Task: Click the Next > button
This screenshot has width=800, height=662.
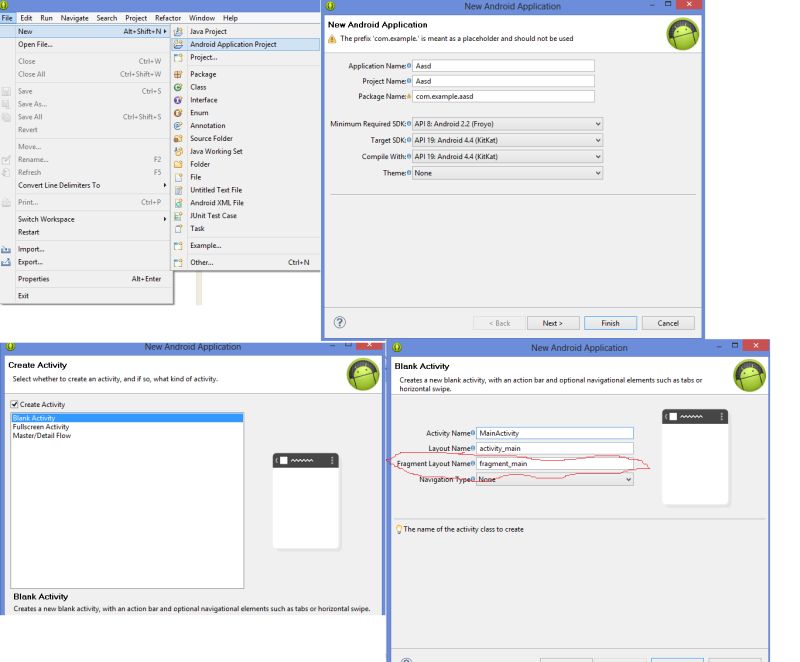Action: click(x=553, y=323)
